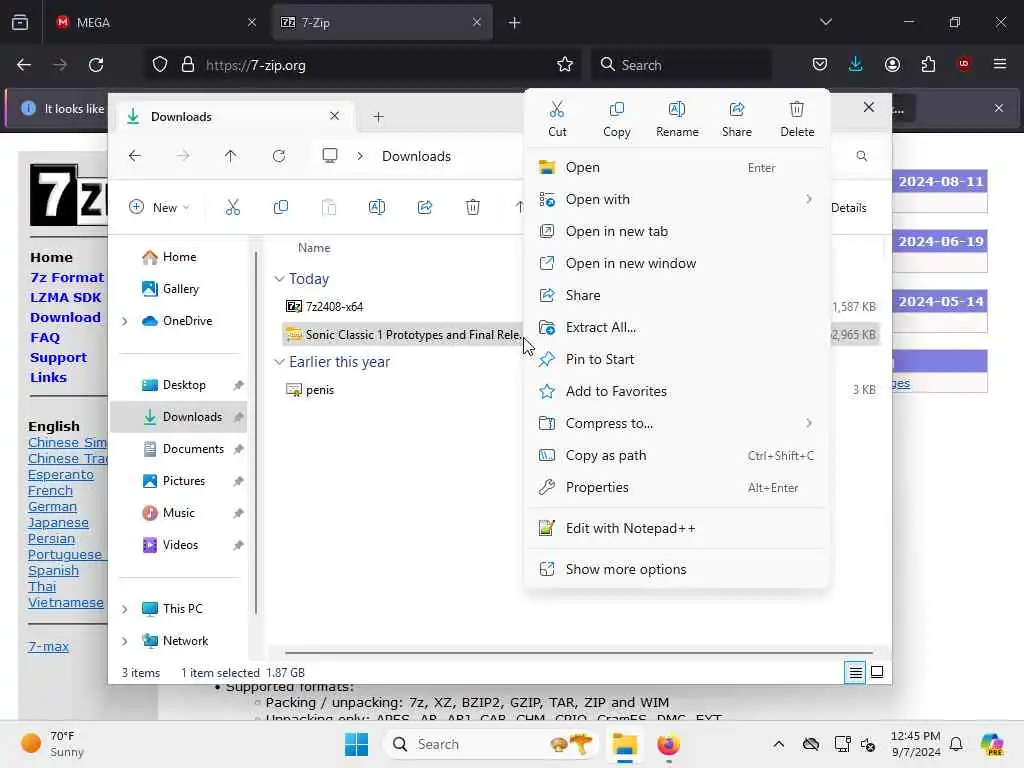Collapse Earlier this year group
The width and height of the screenshot is (1024, 768).
(x=280, y=362)
